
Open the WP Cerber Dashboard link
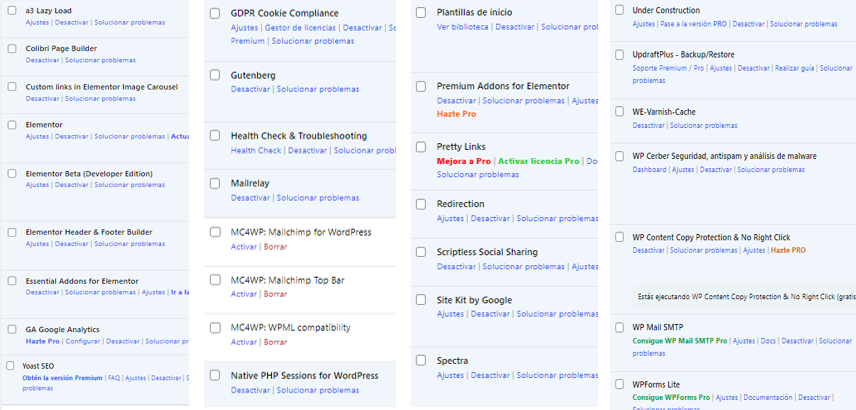(x=649, y=170)
